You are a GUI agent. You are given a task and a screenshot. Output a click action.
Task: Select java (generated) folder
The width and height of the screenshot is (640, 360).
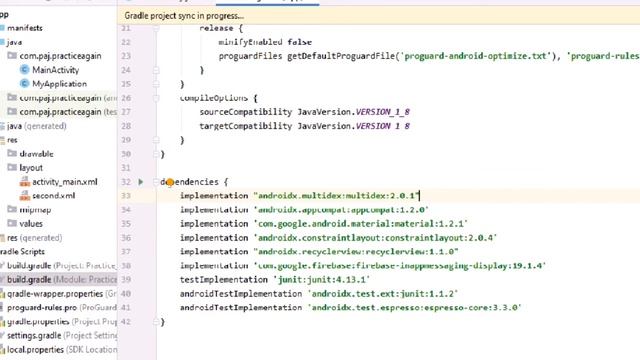(36, 126)
